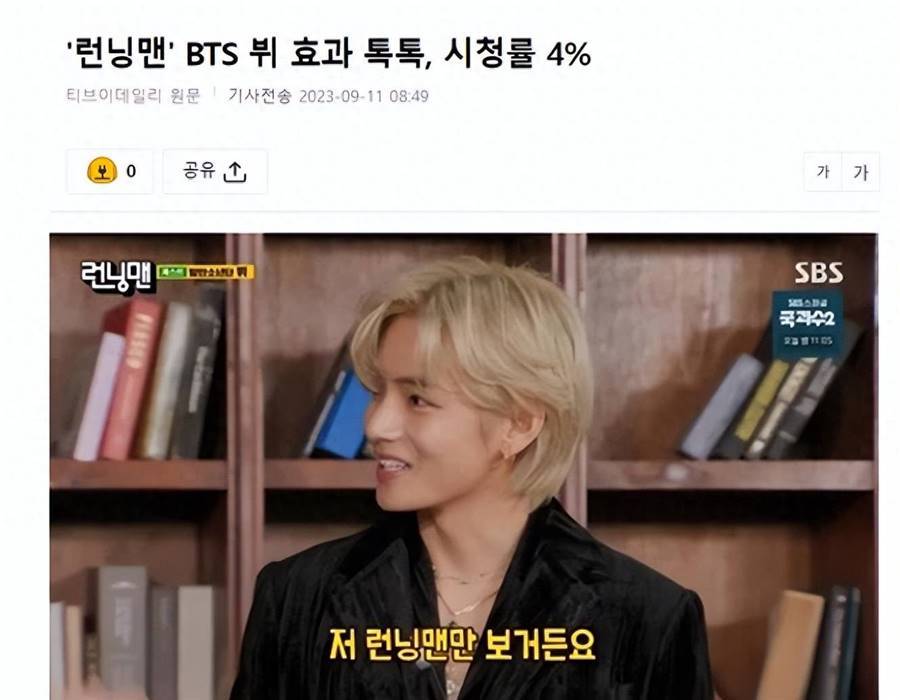Click the '런닝맨' BTS 뷔 headline
The width and height of the screenshot is (900, 700).
328,54
